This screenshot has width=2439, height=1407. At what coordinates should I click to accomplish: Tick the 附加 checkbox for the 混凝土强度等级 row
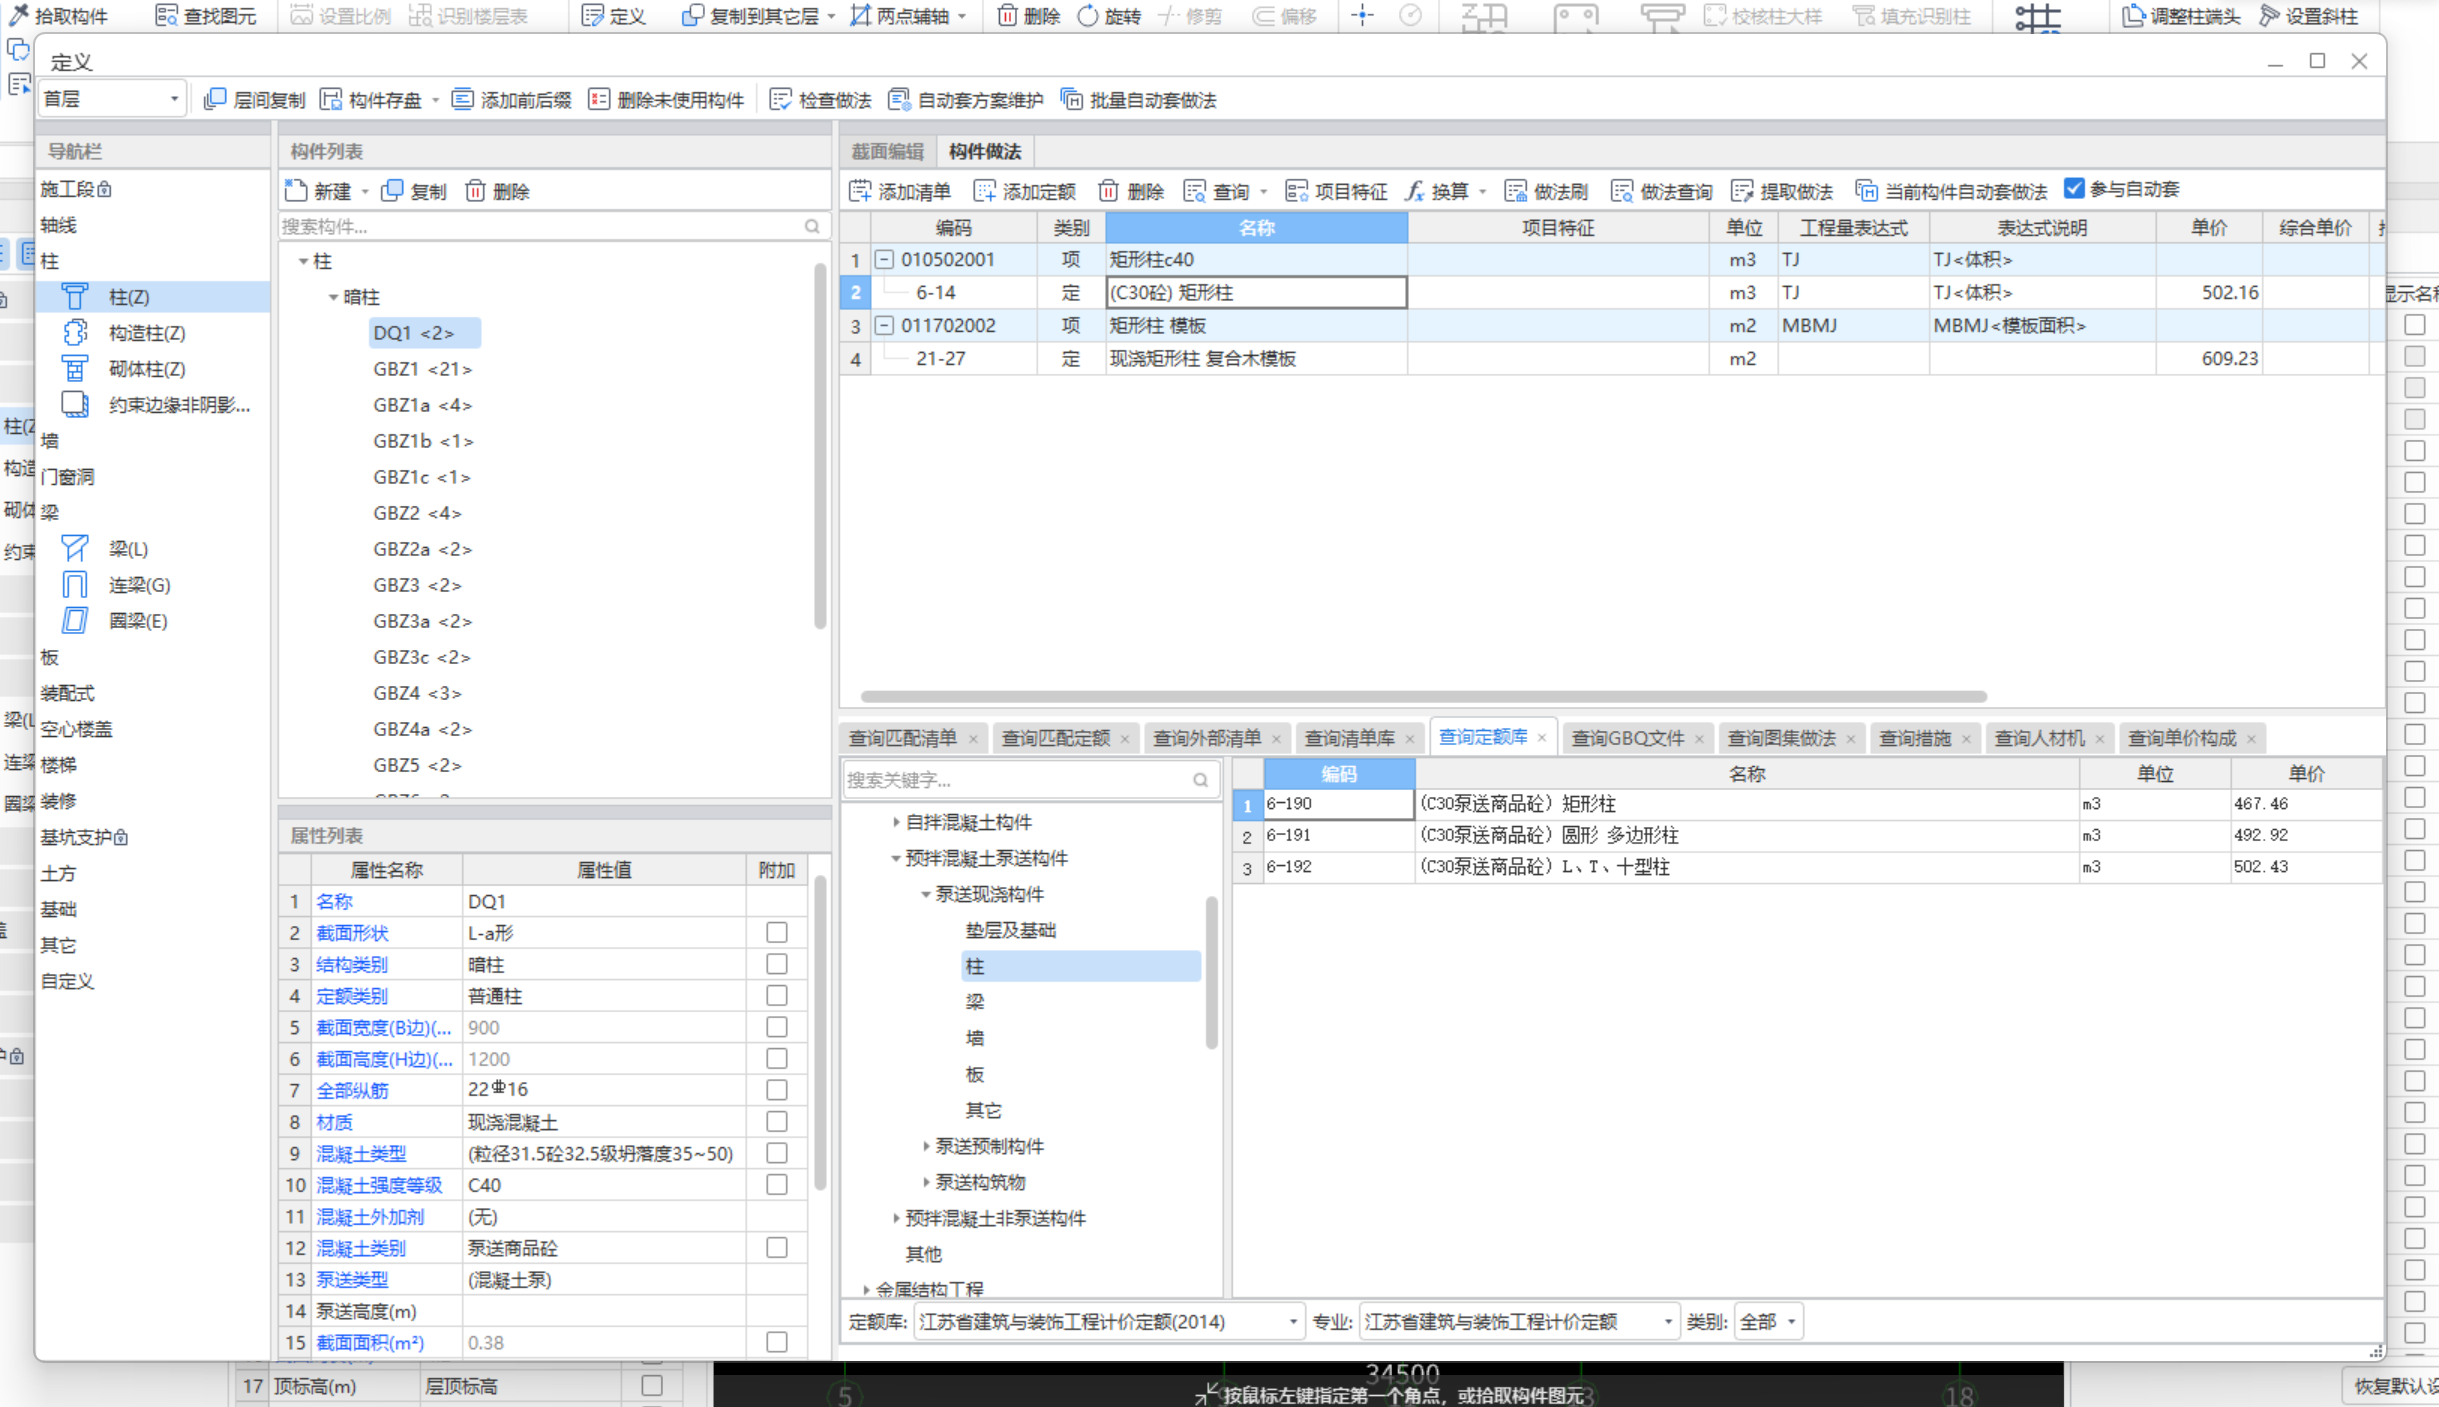pos(777,1185)
